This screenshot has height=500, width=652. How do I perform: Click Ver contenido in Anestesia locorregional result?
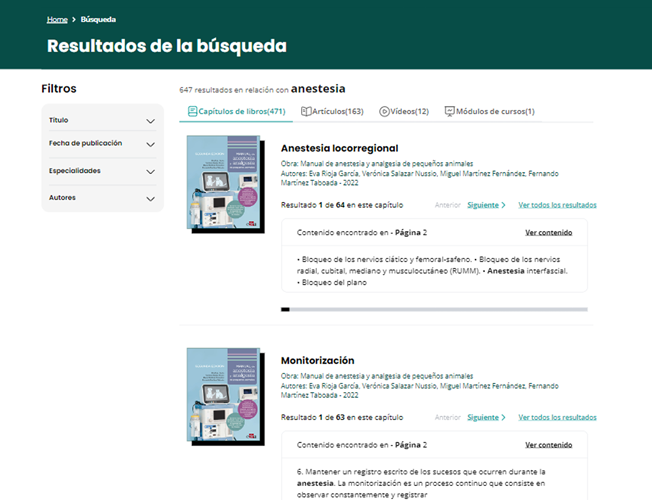click(x=548, y=232)
